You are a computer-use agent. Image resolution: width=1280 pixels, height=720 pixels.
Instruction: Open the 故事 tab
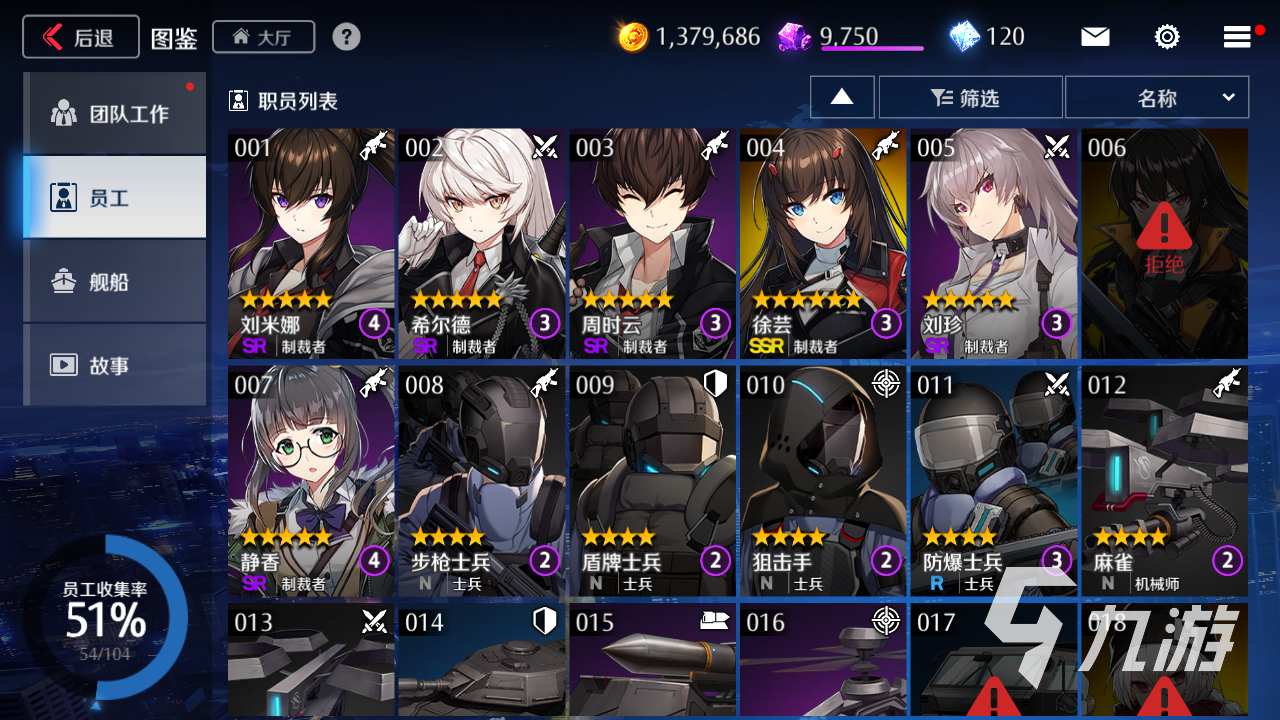pyautogui.click(x=115, y=364)
